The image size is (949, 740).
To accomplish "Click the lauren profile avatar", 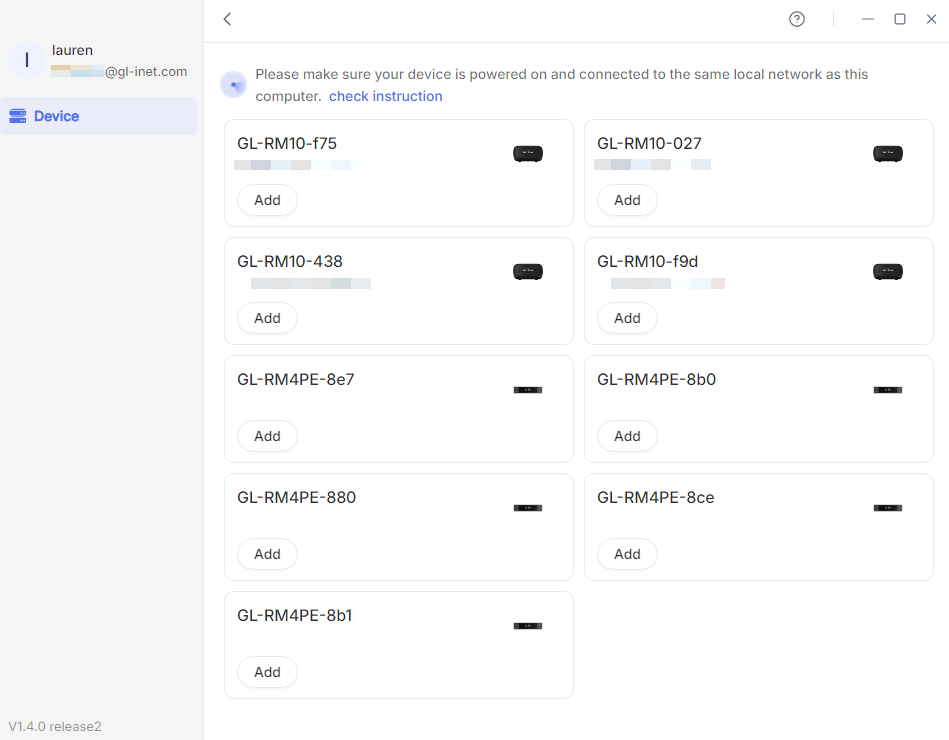I will point(27,60).
